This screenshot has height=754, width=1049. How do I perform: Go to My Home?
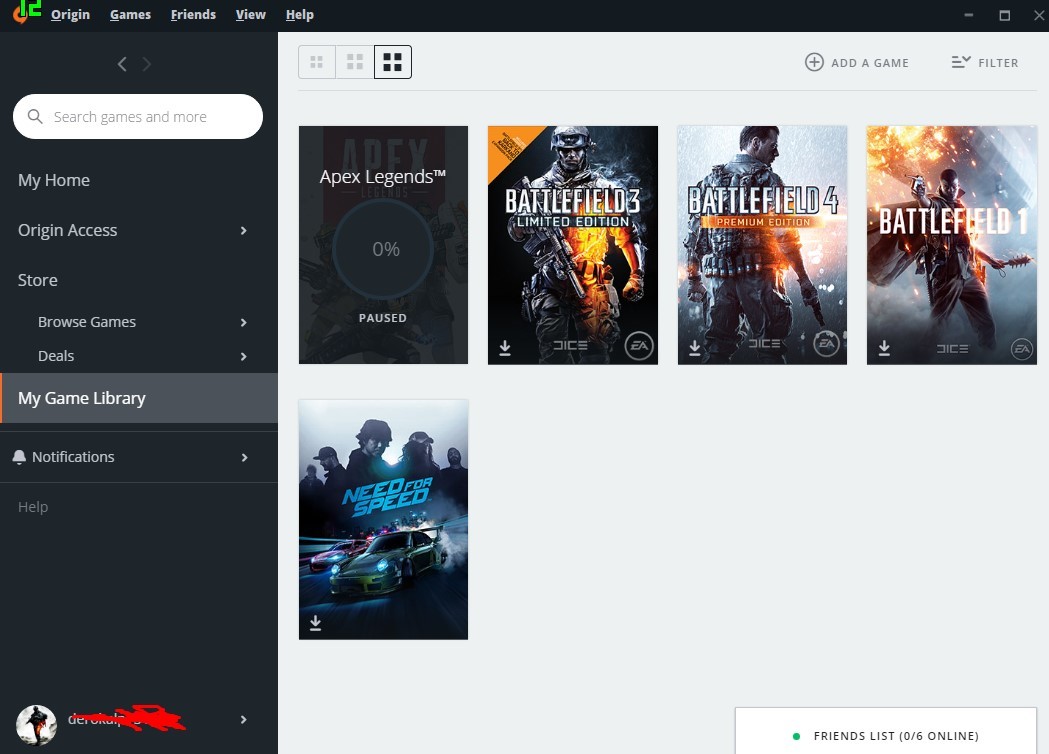pos(54,180)
